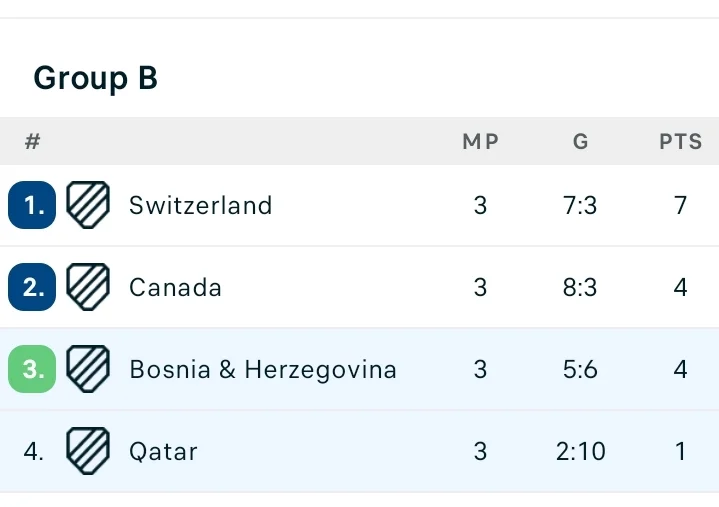This screenshot has height=507, width=719.
Task: Click the rank 4 position number
Action: point(33,452)
